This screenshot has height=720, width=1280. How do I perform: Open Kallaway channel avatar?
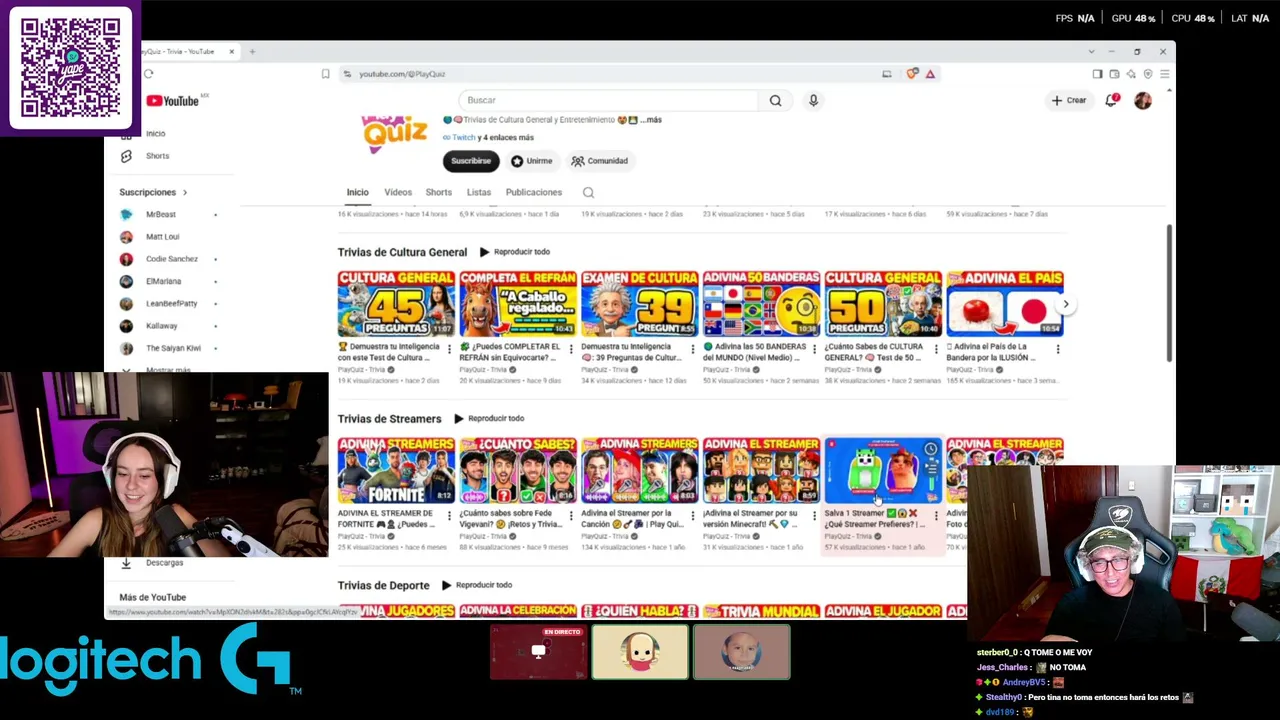[126, 326]
